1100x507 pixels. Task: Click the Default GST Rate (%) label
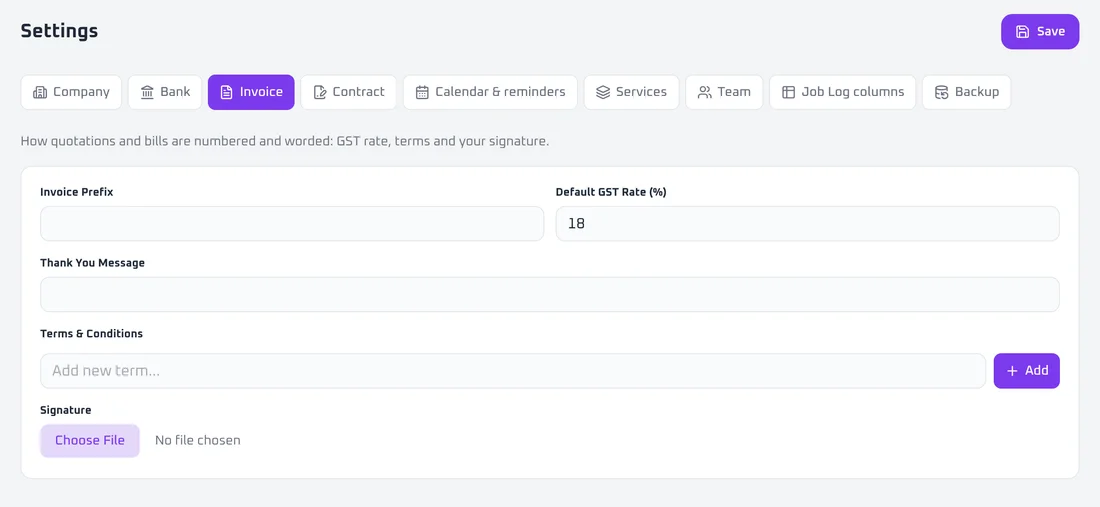click(x=610, y=192)
